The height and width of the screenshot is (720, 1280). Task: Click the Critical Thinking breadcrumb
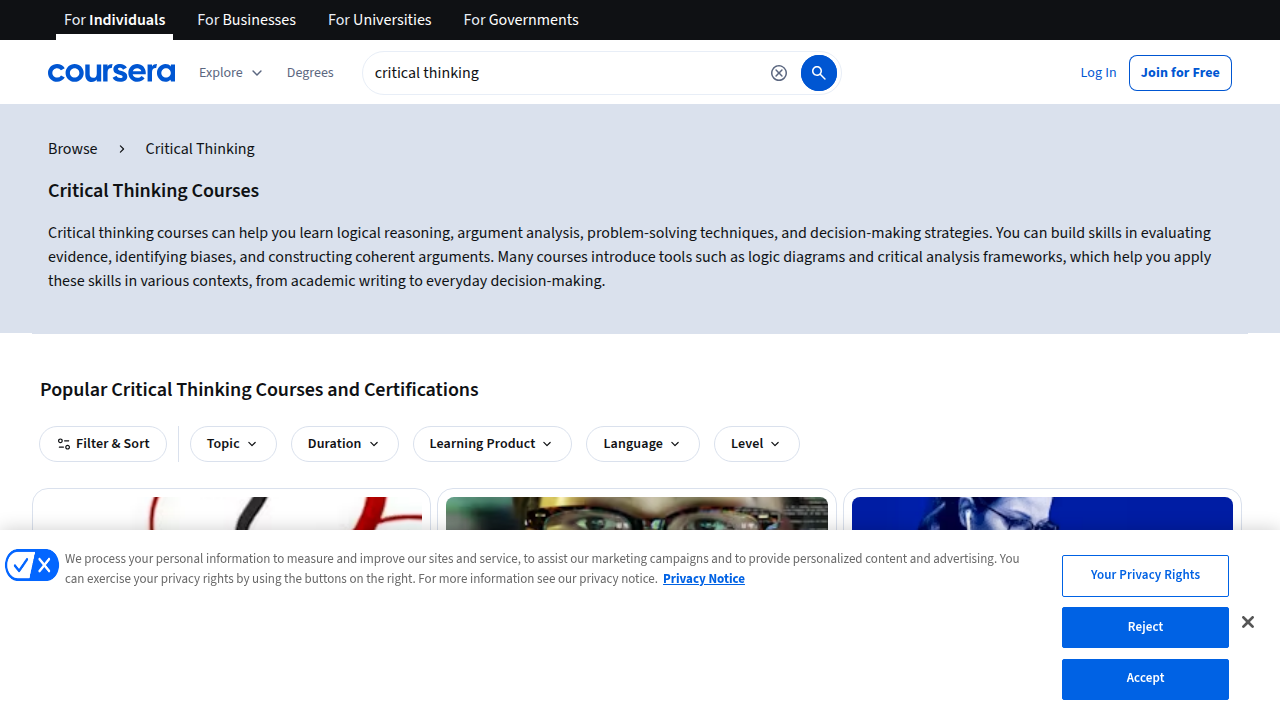click(200, 149)
